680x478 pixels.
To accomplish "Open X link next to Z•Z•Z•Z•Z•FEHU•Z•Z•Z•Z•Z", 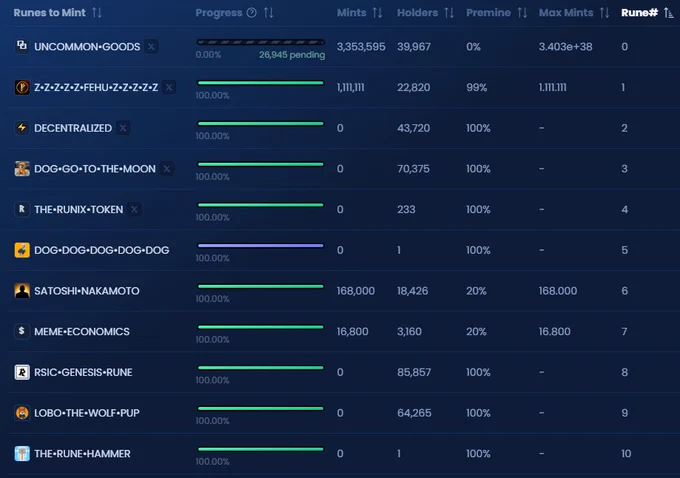I will (x=169, y=87).
